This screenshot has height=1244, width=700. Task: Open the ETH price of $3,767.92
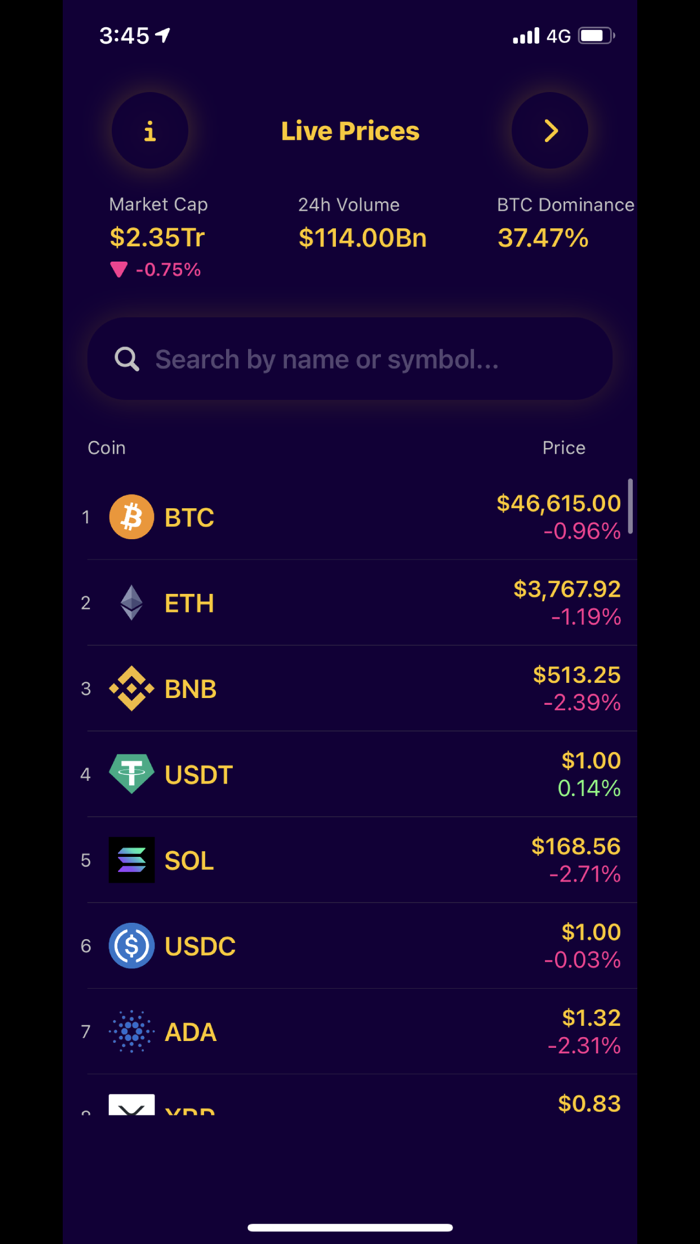(566, 590)
